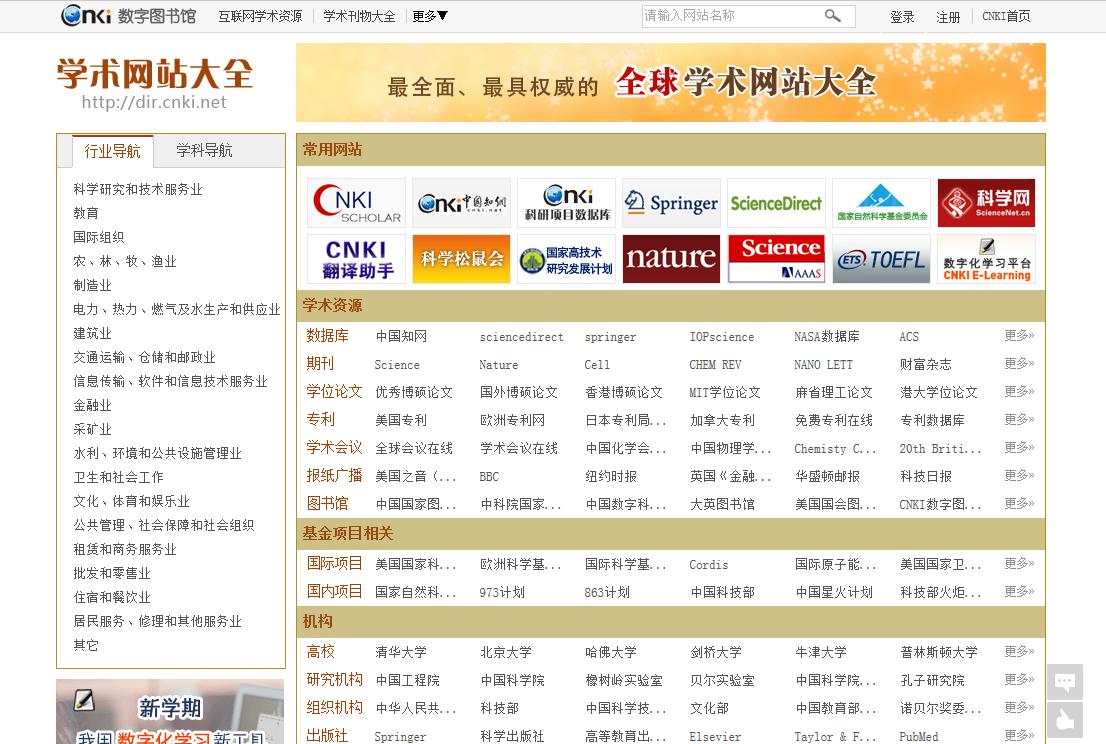This screenshot has height=744, width=1106.
Task: Select the CNKI SCHOLAR logo
Action: pyautogui.click(x=356, y=203)
